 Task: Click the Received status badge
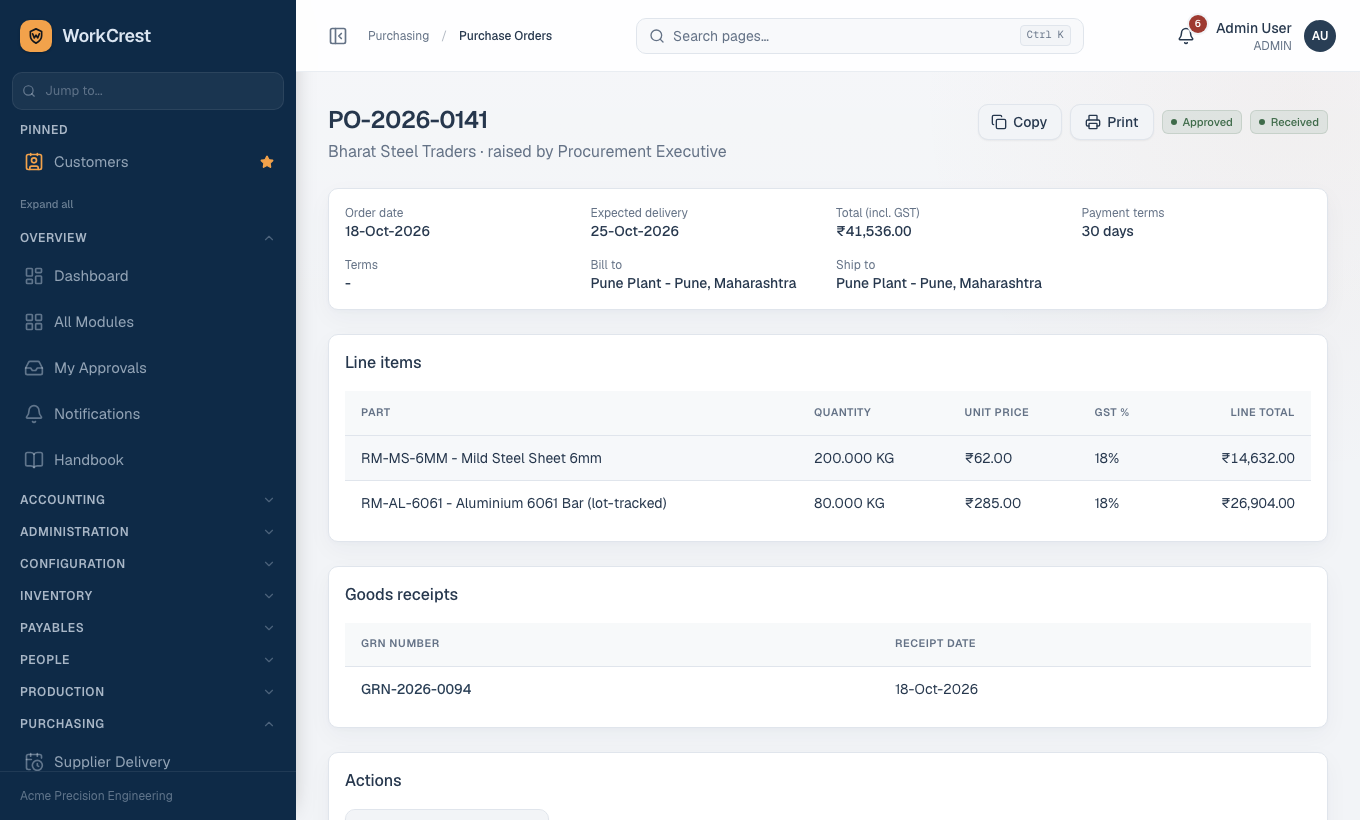pyautogui.click(x=1288, y=122)
